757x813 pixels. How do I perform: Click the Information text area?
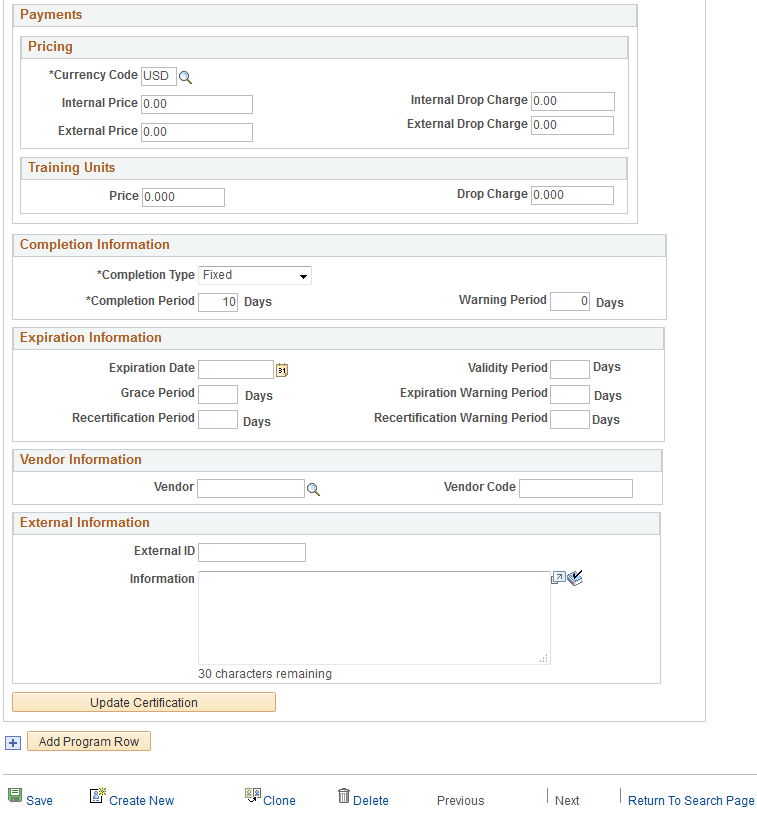tap(374, 618)
